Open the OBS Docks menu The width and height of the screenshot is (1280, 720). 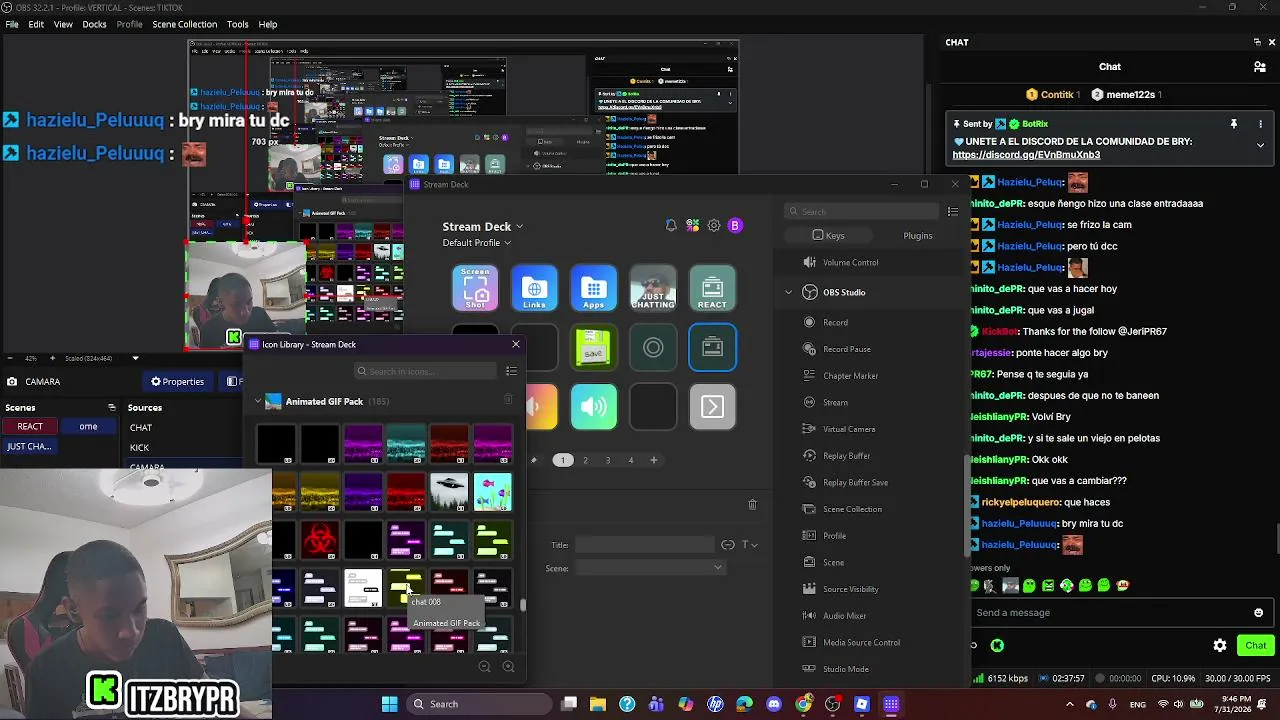click(94, 24)
